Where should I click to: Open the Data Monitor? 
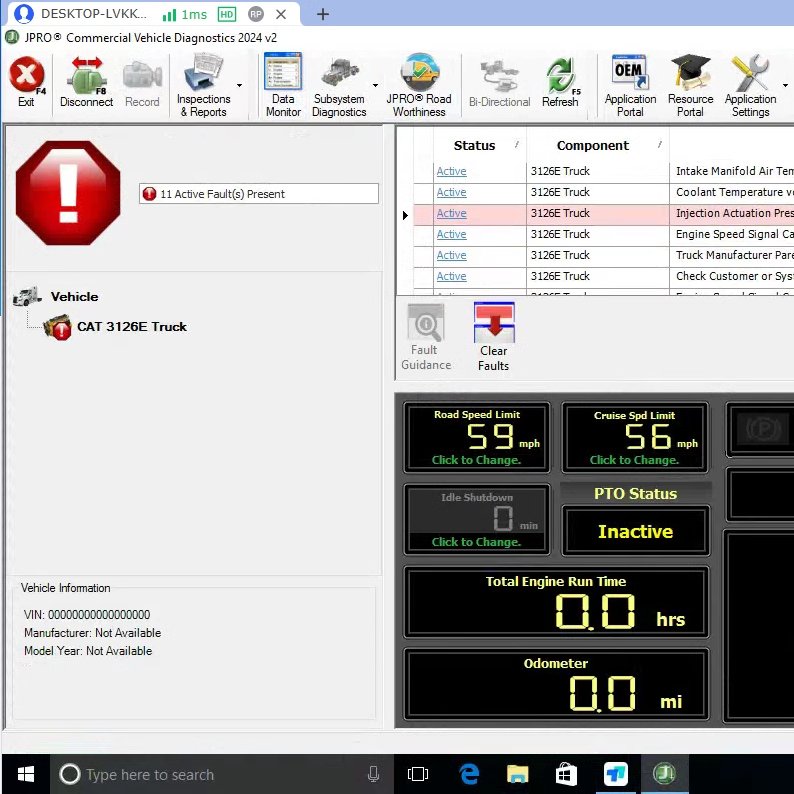pos(283,85)
